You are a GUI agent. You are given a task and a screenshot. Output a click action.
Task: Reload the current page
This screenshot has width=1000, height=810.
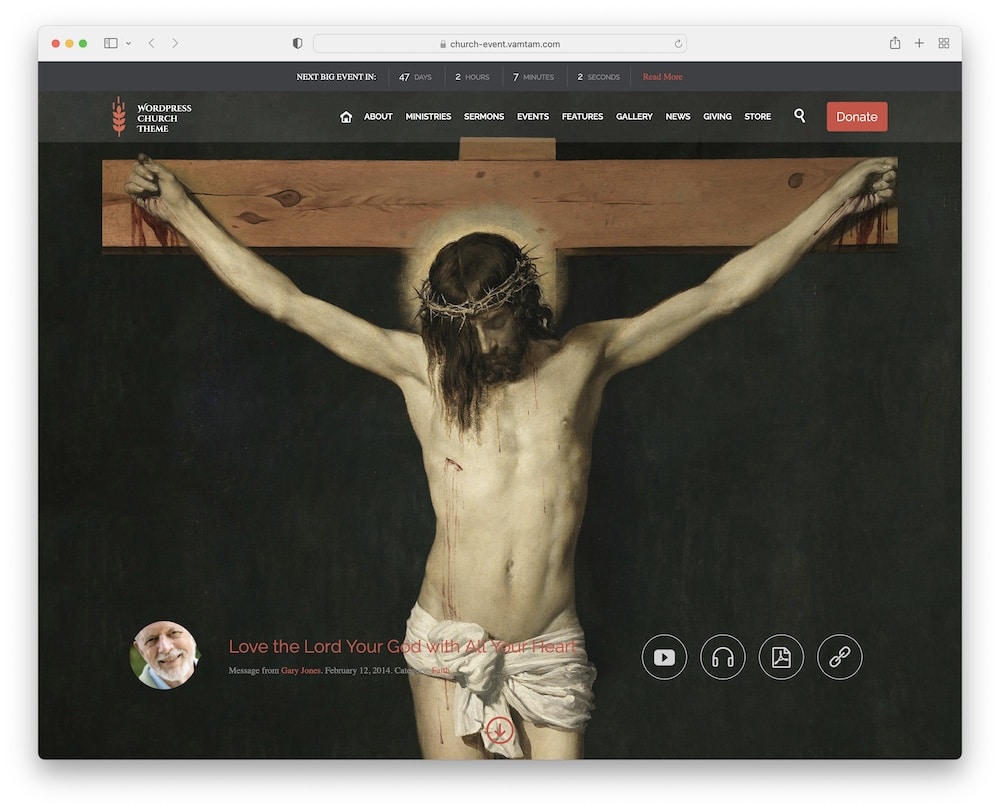coord(678,43)
